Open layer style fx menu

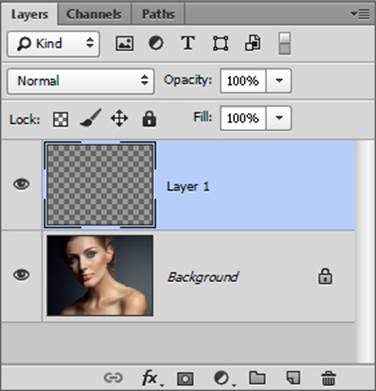[x=151, y=378]
